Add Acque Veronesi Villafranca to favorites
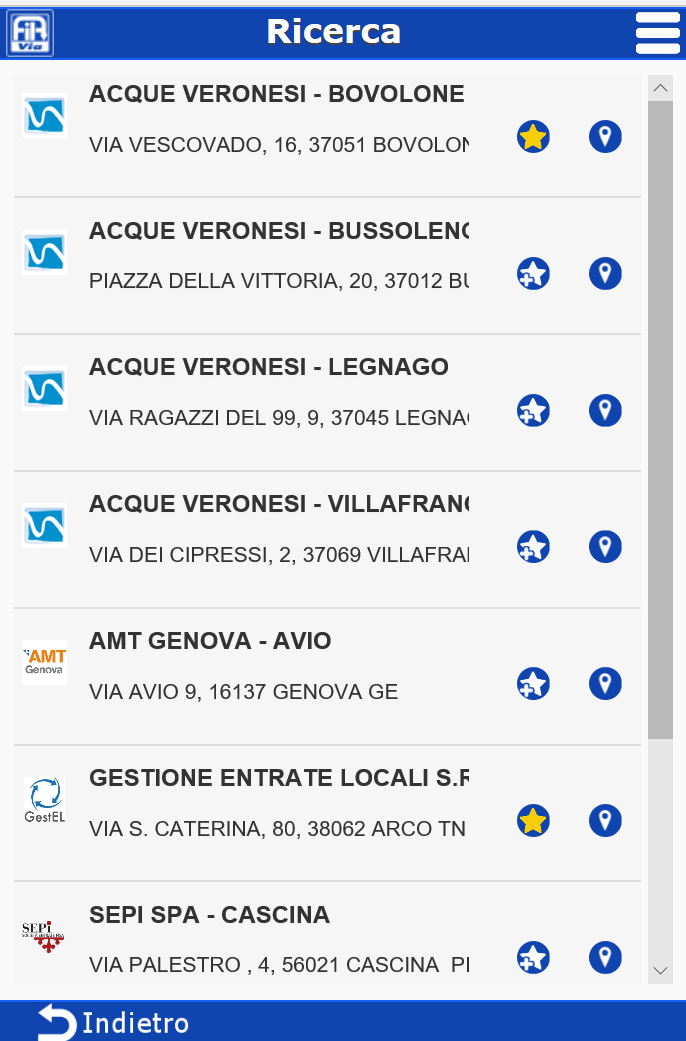The image size is (686, 1041). tap(533, 547)
